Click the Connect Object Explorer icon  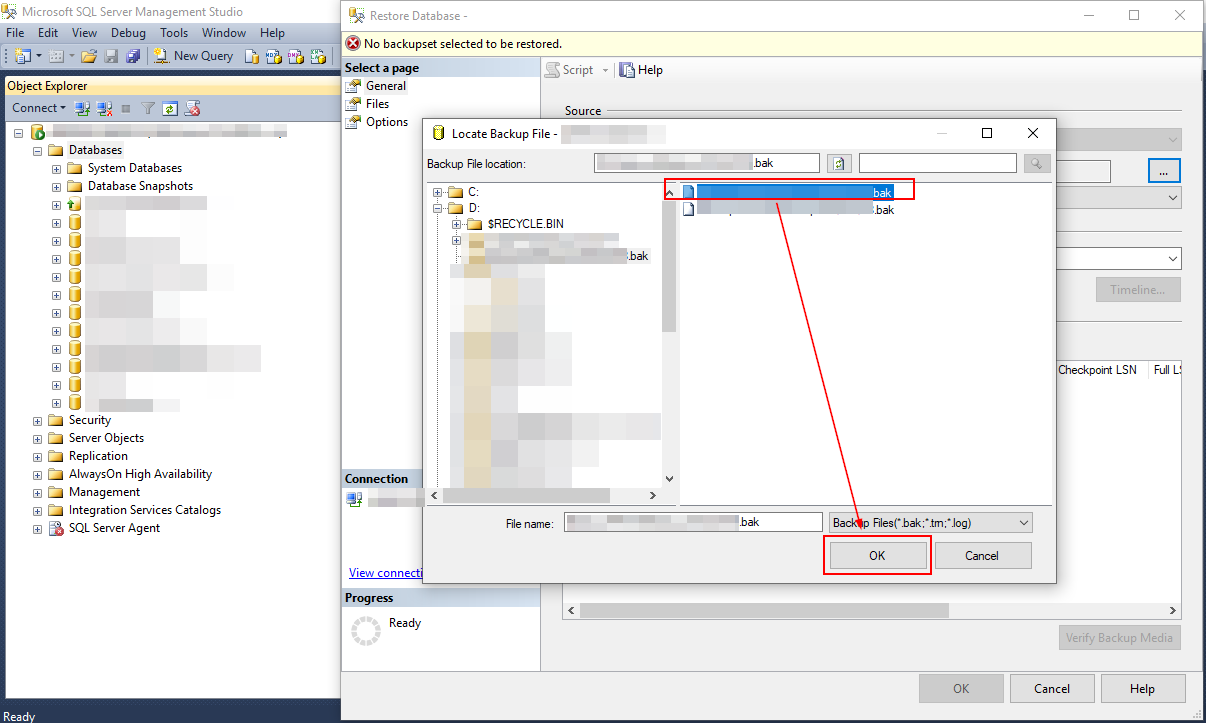pyautogui.click(x=83, y=108)
